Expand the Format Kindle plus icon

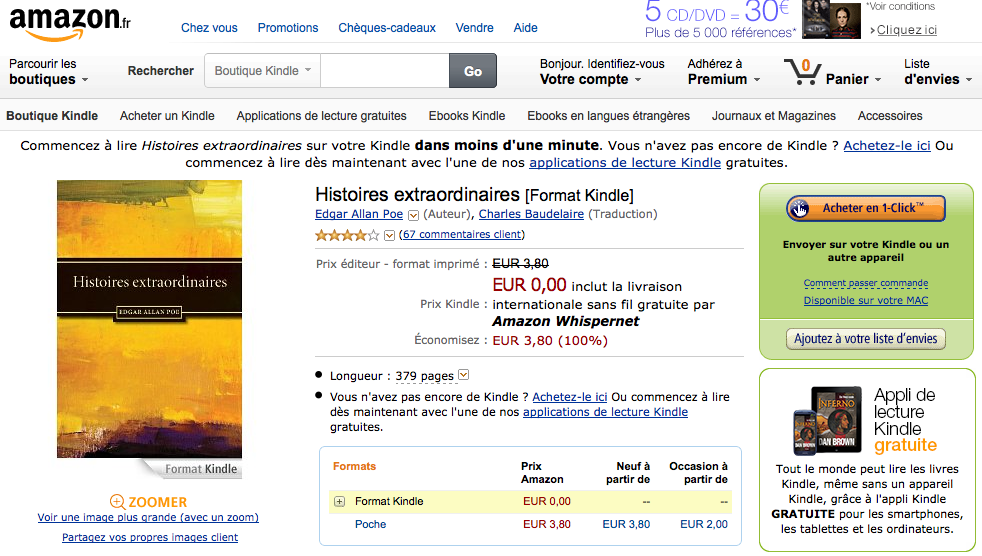tap(339, 502)
